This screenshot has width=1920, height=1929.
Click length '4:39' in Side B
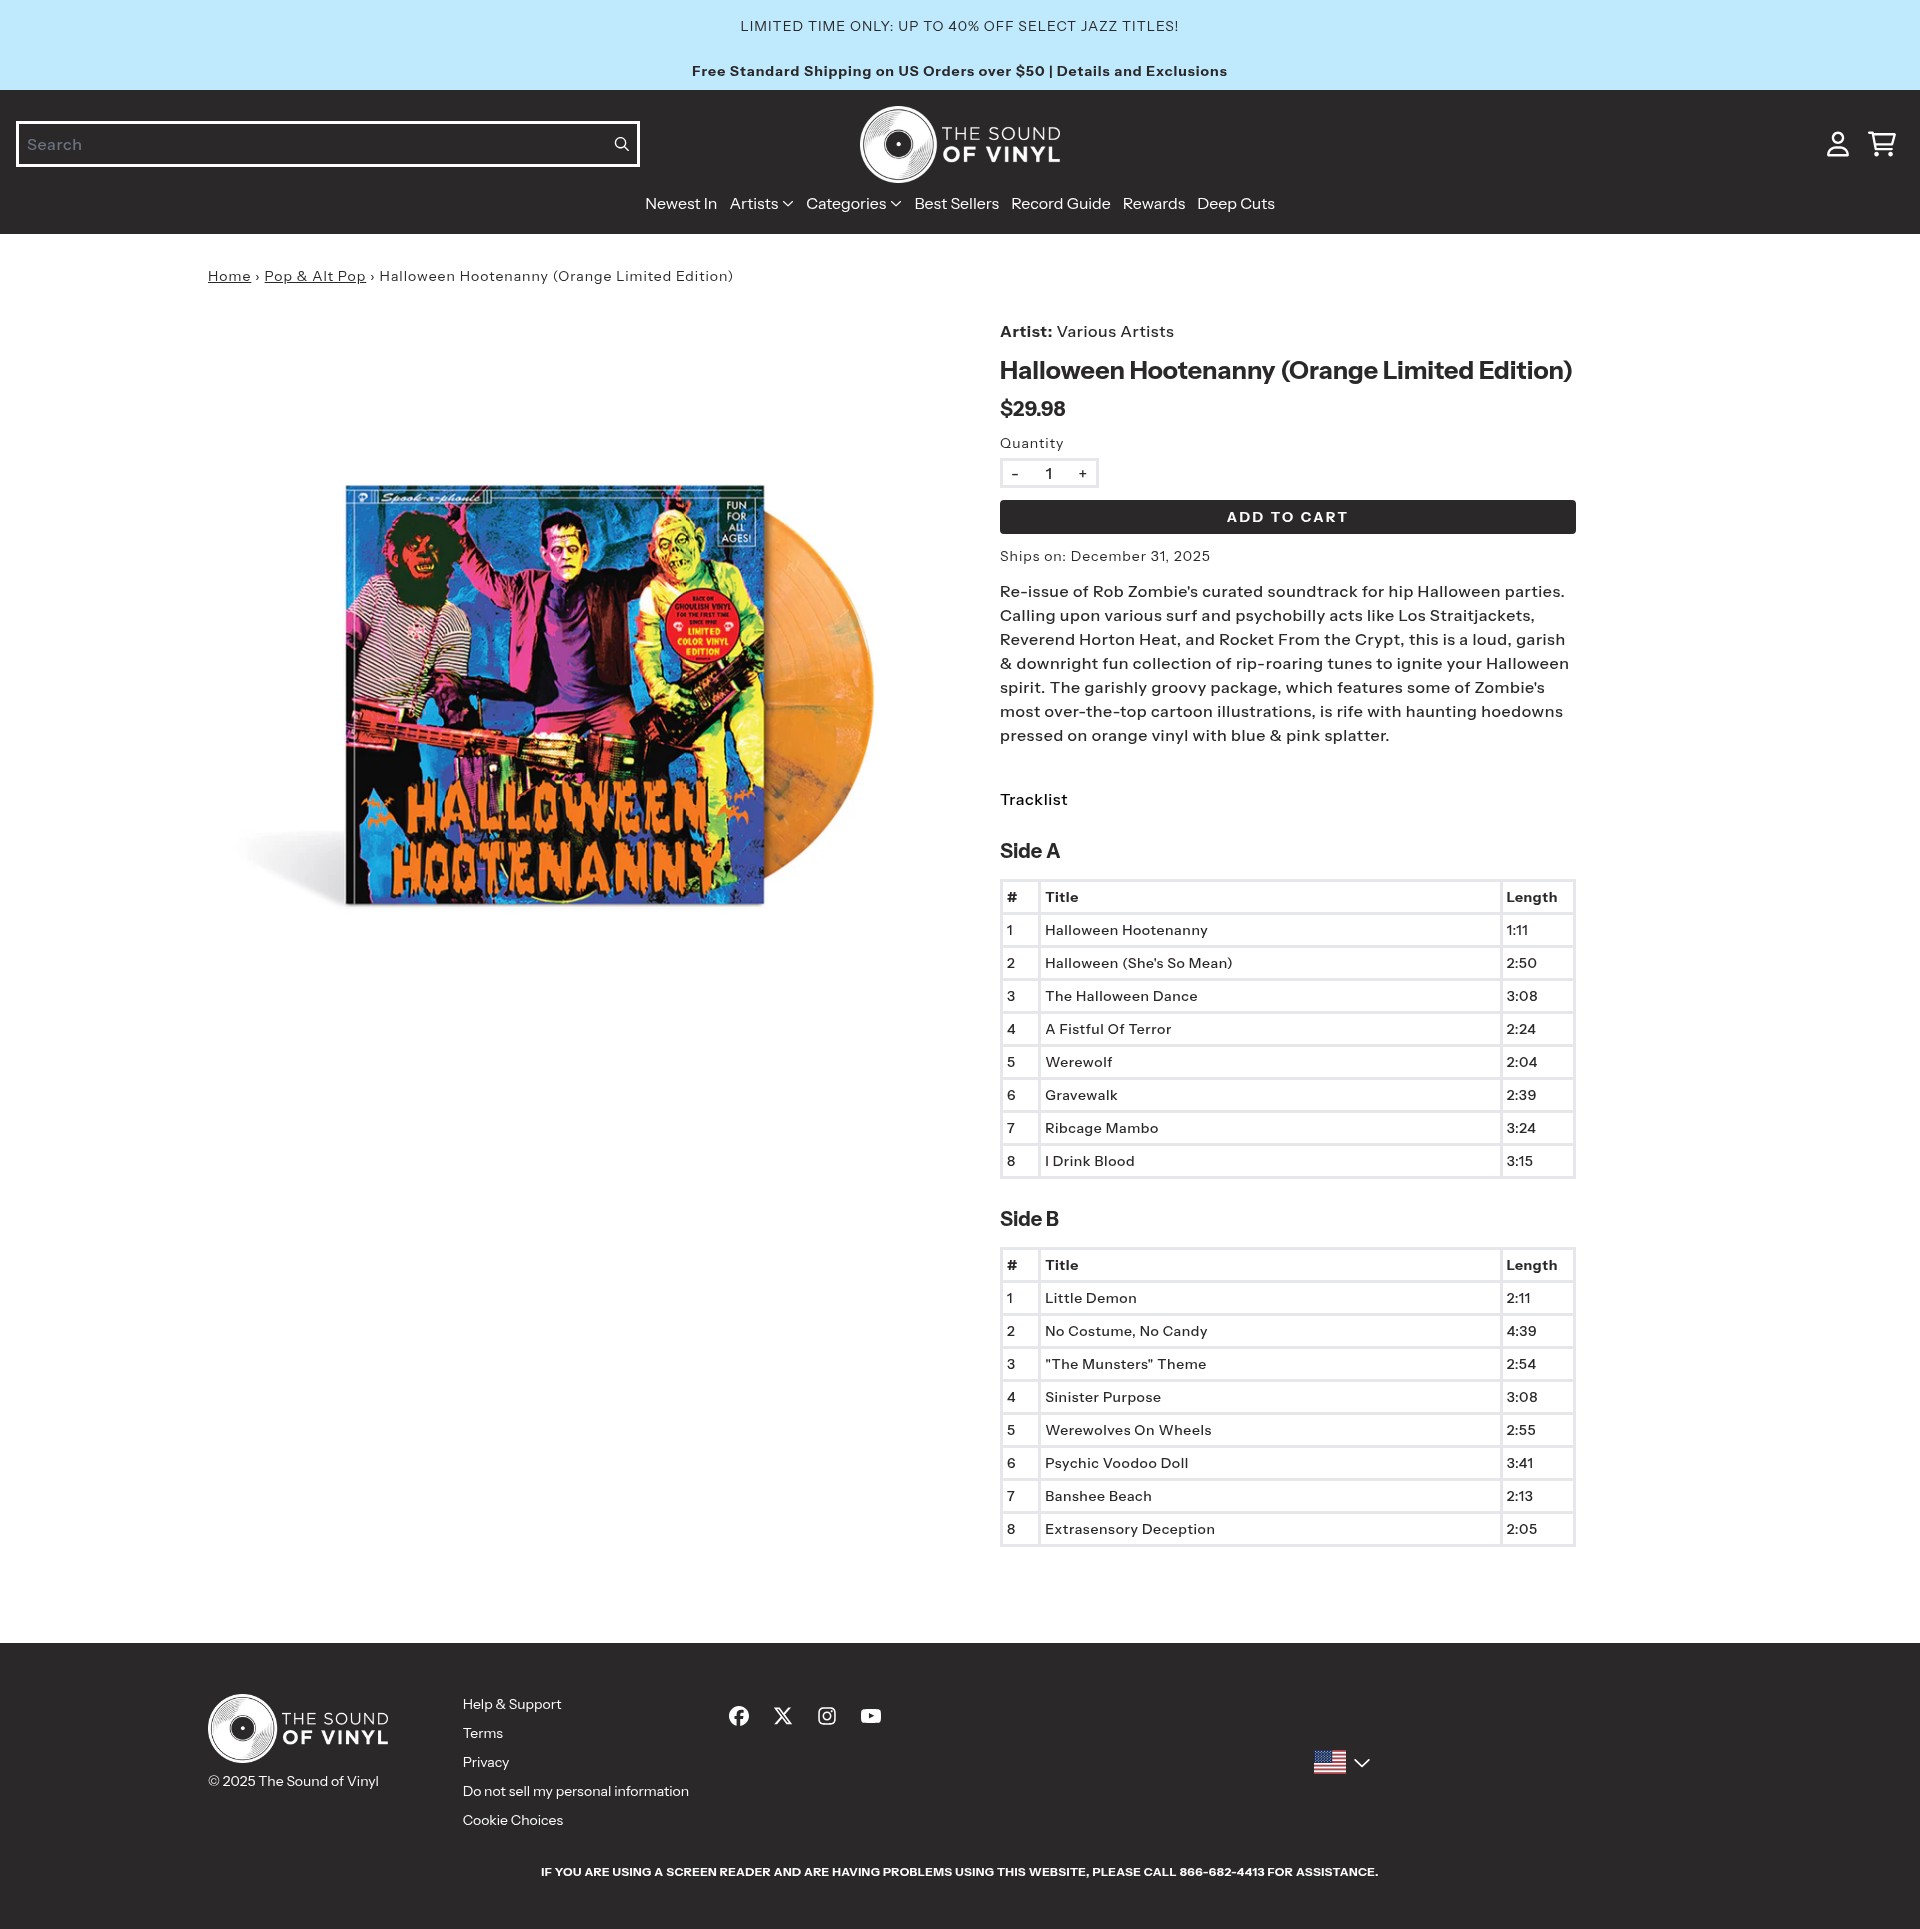pyautogui.click(x=1521, y=1331)
